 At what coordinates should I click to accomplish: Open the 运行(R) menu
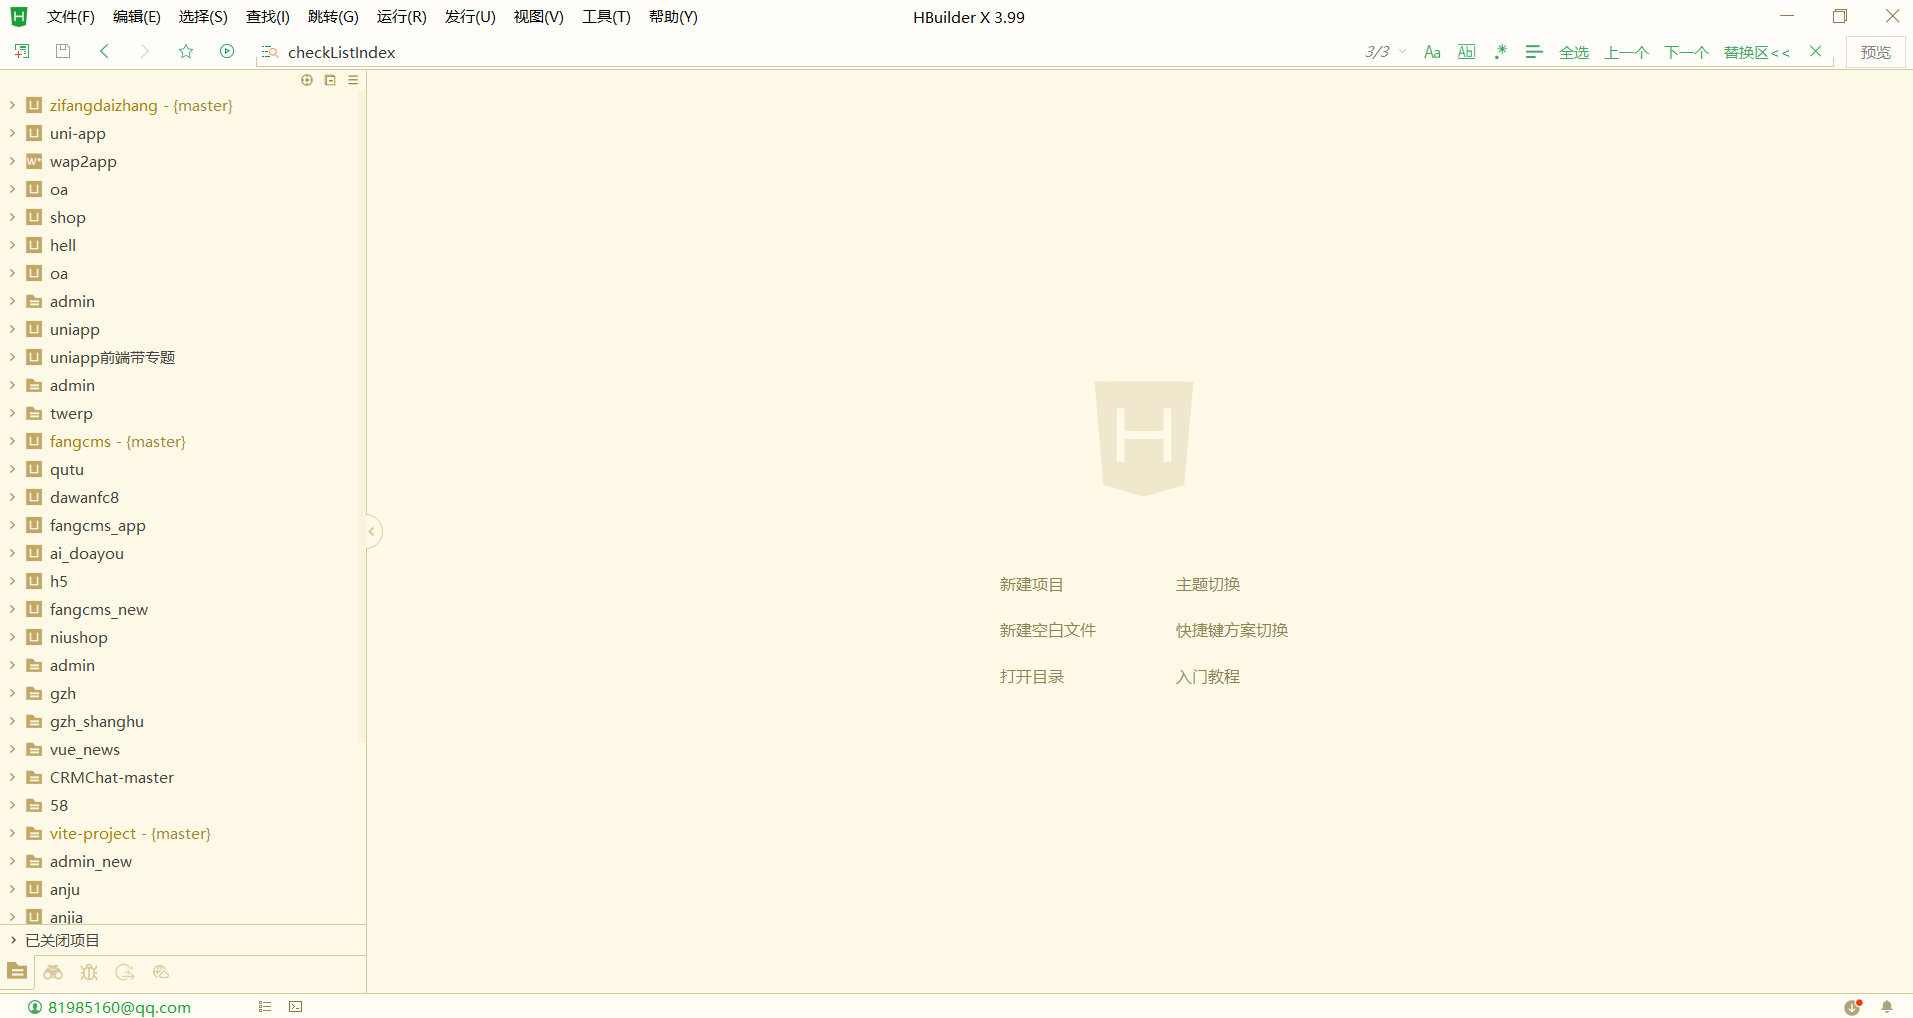[401, 17]
